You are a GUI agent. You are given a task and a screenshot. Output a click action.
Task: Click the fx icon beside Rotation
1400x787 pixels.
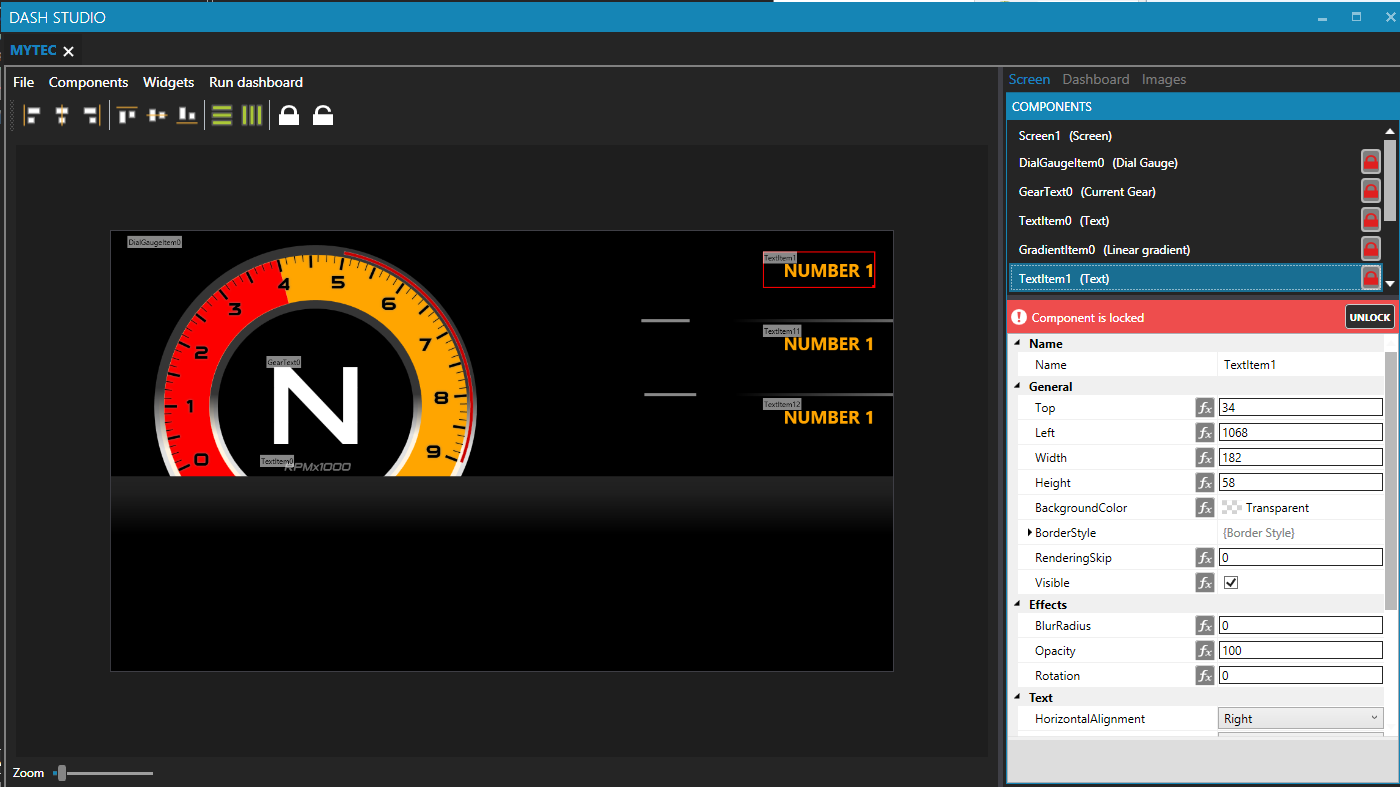click(x=1205, y=676)
